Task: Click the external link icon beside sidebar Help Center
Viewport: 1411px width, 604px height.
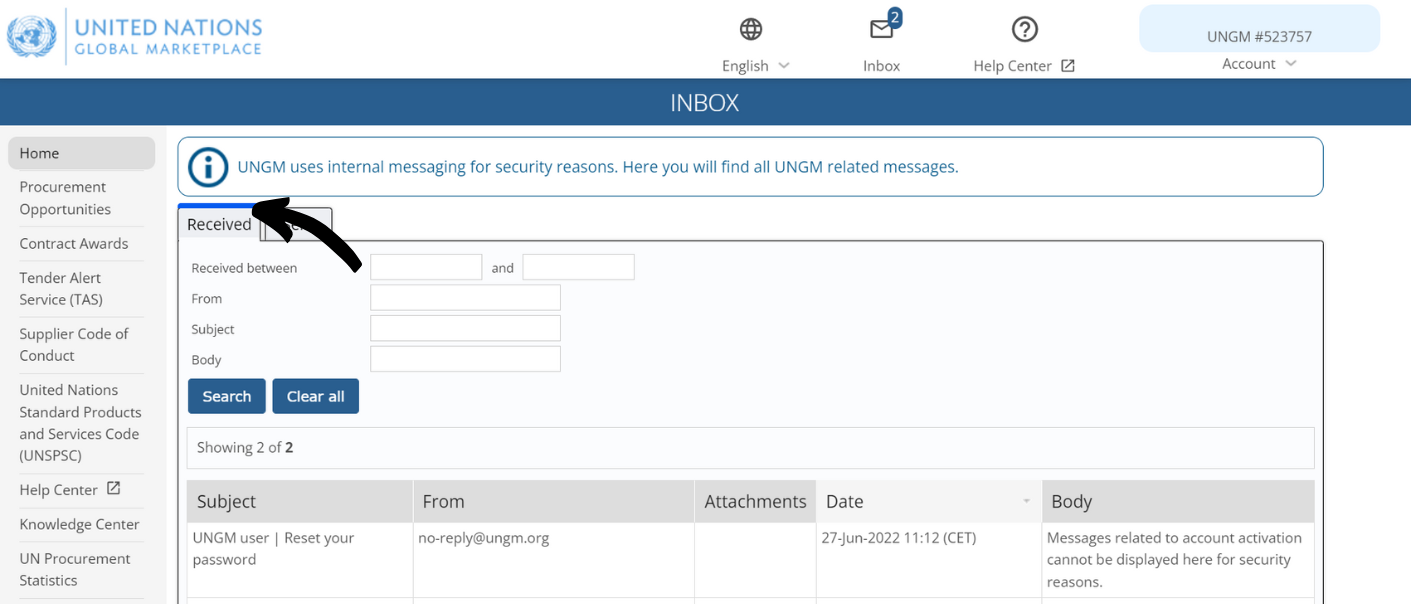Action: pyautogui.click(x=114, y=488)
